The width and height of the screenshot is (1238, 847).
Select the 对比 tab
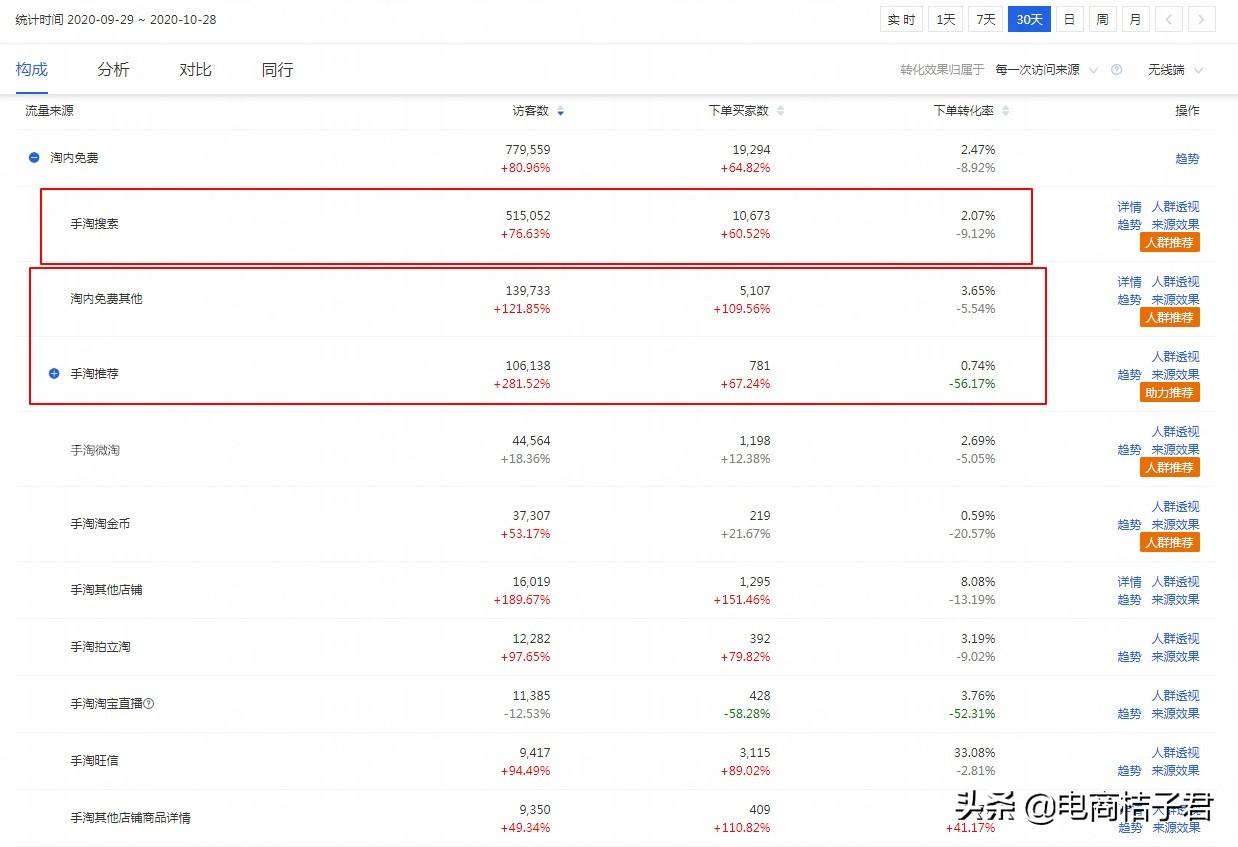tap(194, 69)
